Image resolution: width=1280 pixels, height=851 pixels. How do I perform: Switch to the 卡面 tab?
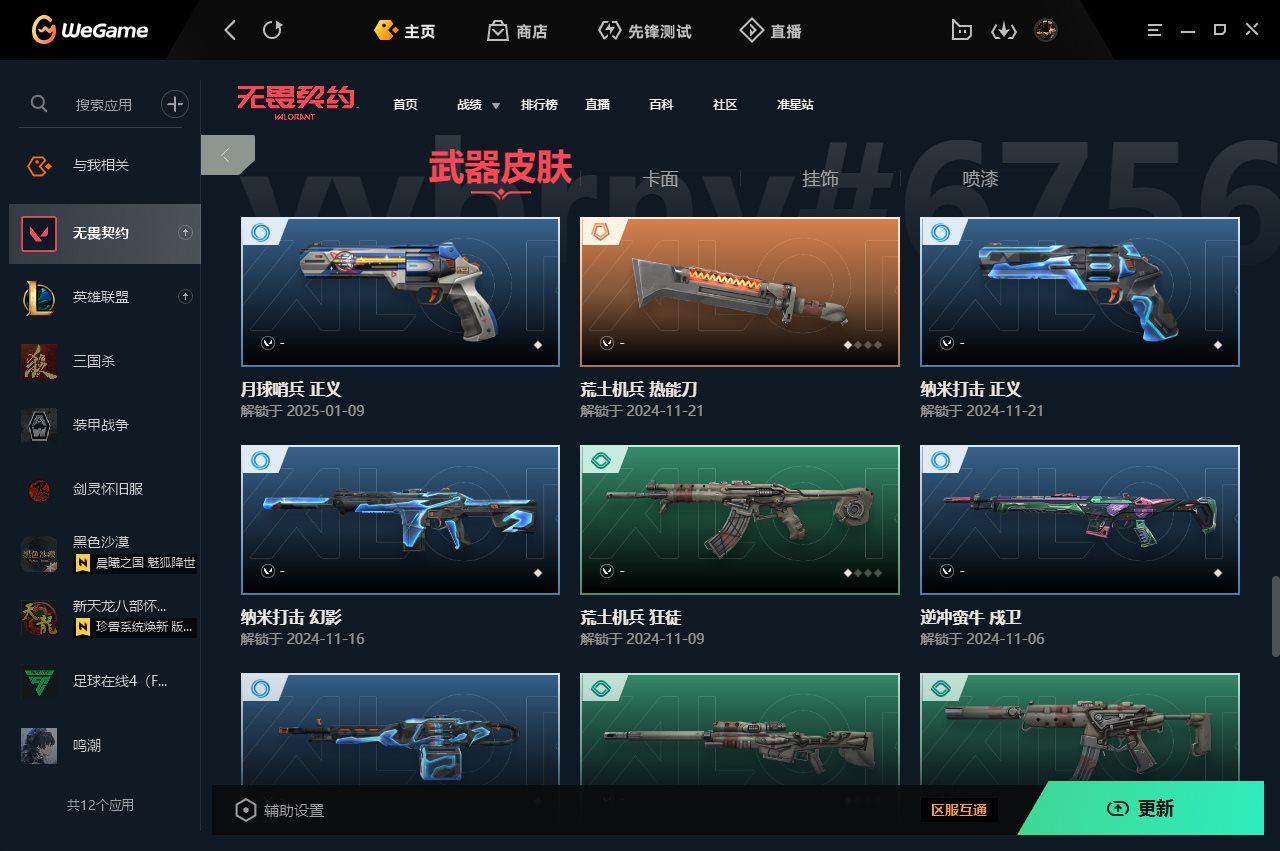[x=660, y=179]
